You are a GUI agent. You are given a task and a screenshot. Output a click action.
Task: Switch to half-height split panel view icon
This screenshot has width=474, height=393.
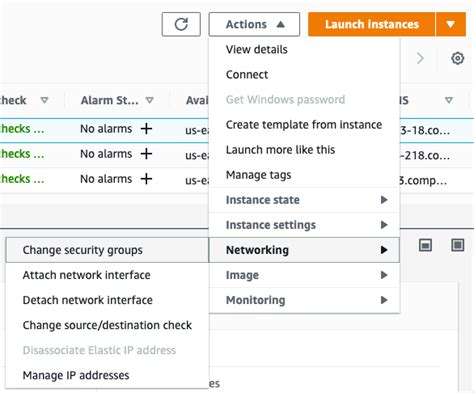point(425,245)
